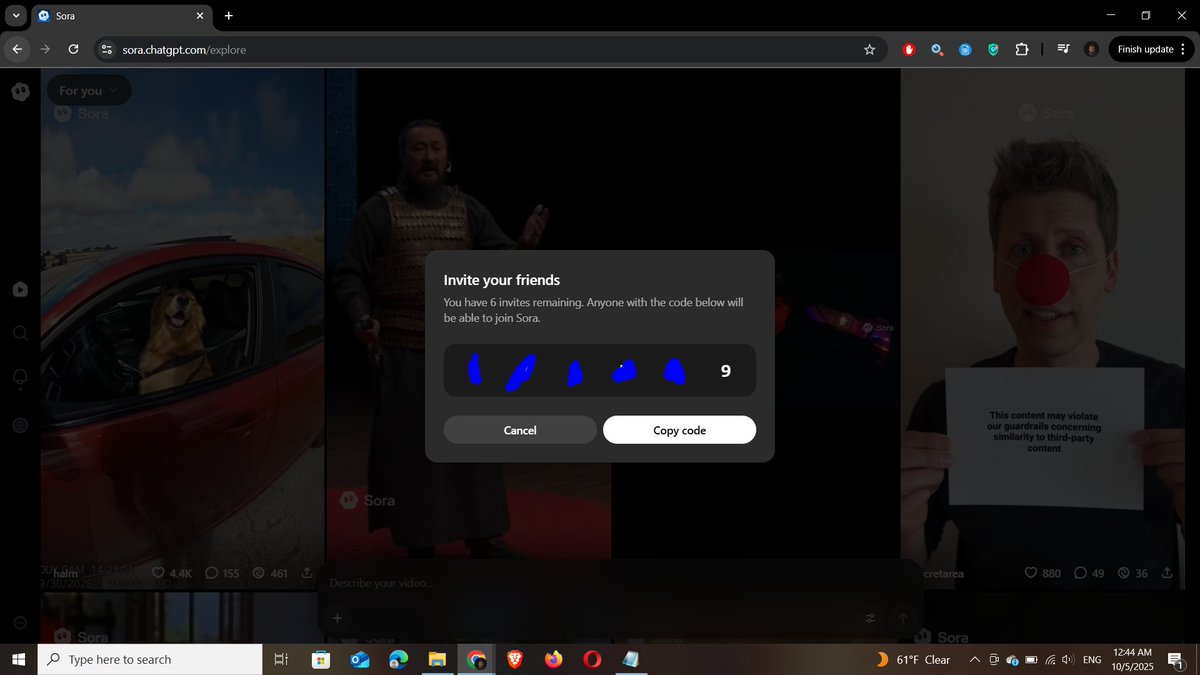Viewport: 1200px width, 675px height.
Task: Click the submit up-arrow in the prompt bar
Action: click(x=903, y=618)
